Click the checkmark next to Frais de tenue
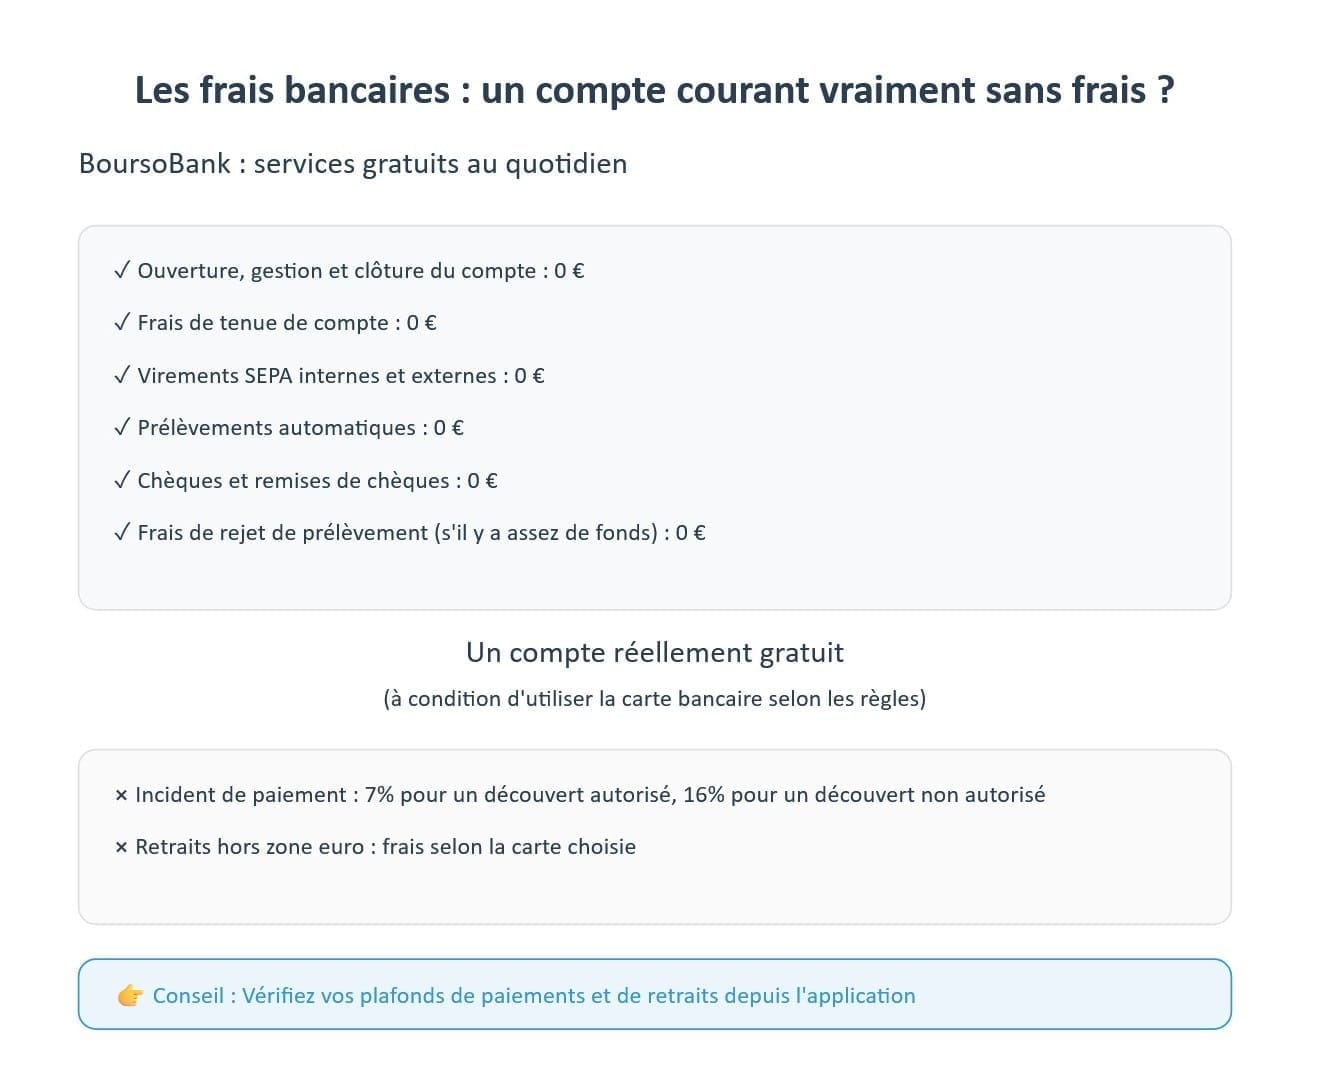This screenshot has width=1320, height=1080. pyautogui.click(x=122, y=322)
